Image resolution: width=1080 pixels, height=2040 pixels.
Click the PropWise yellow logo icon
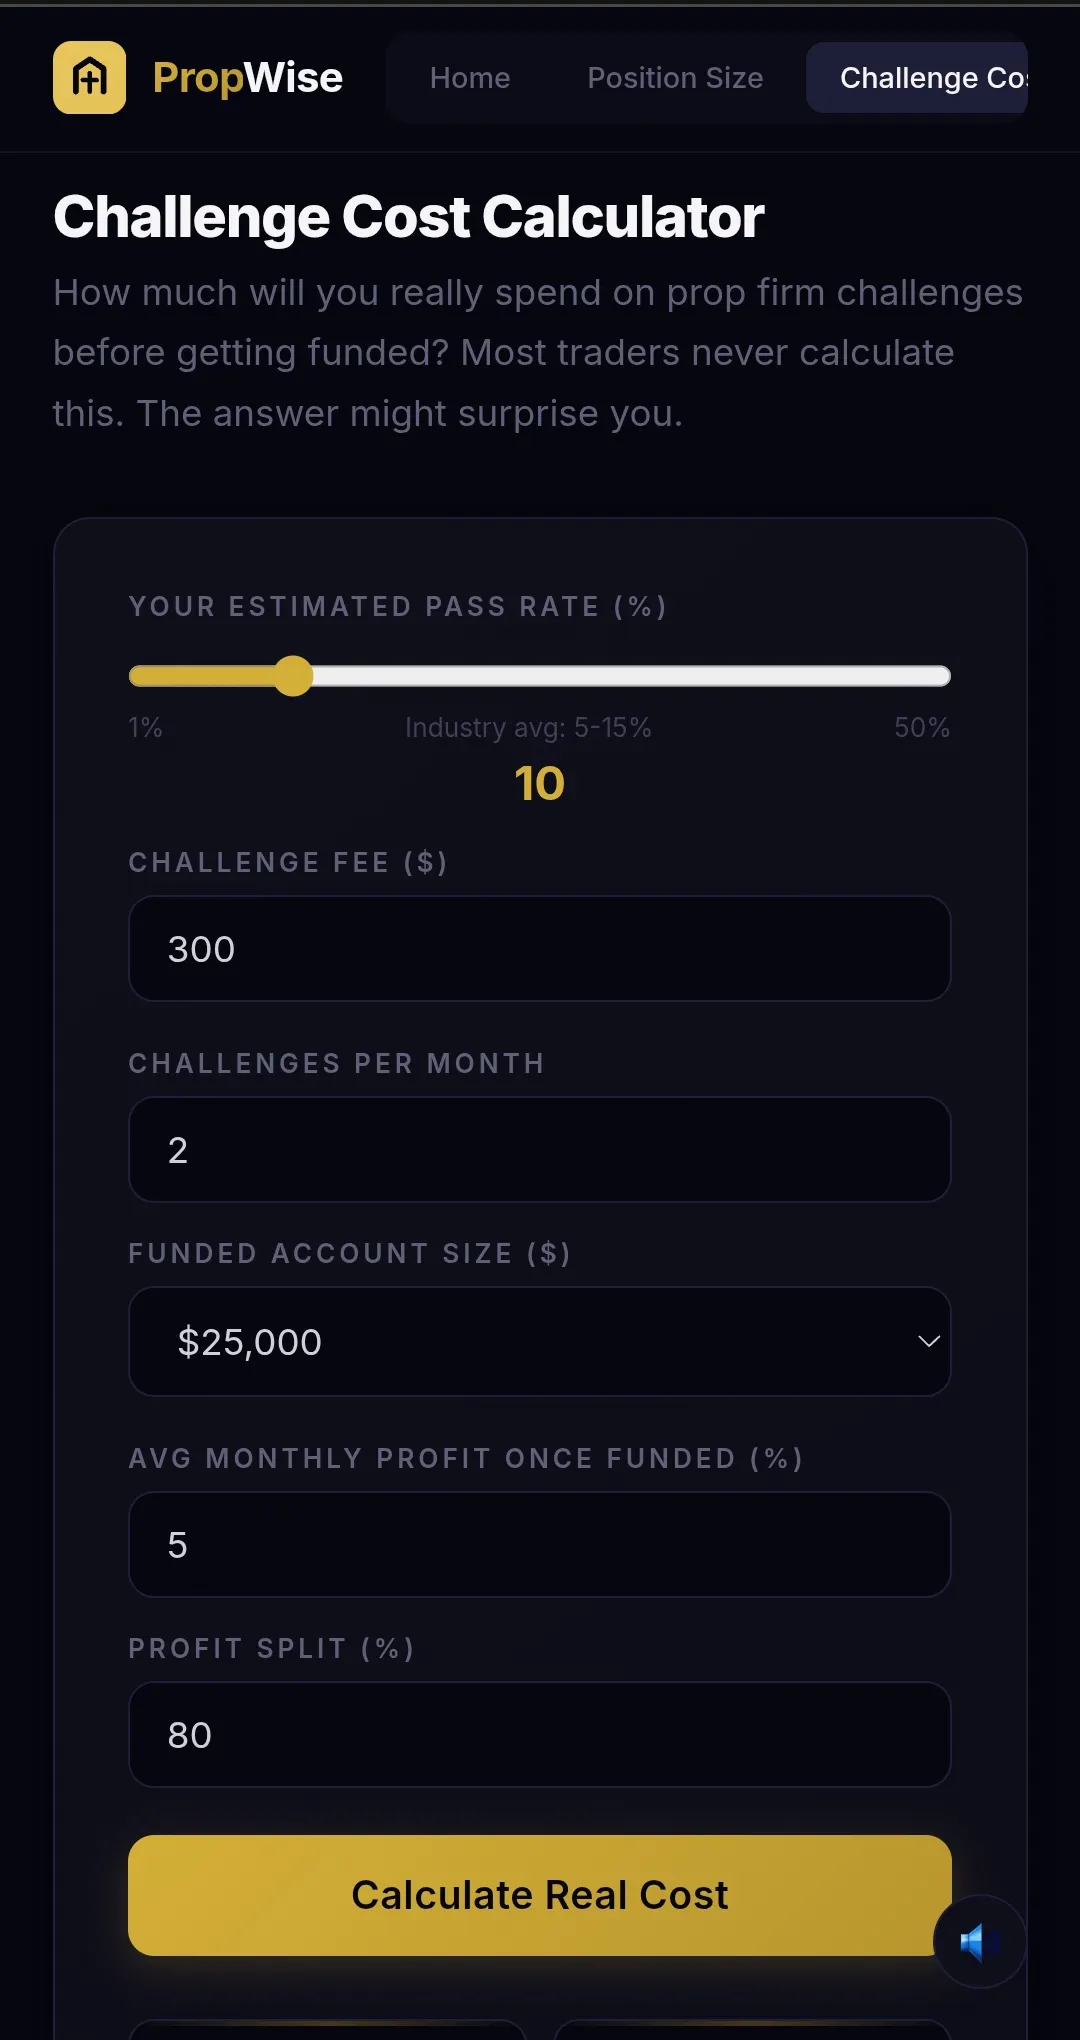coord(89,77)
